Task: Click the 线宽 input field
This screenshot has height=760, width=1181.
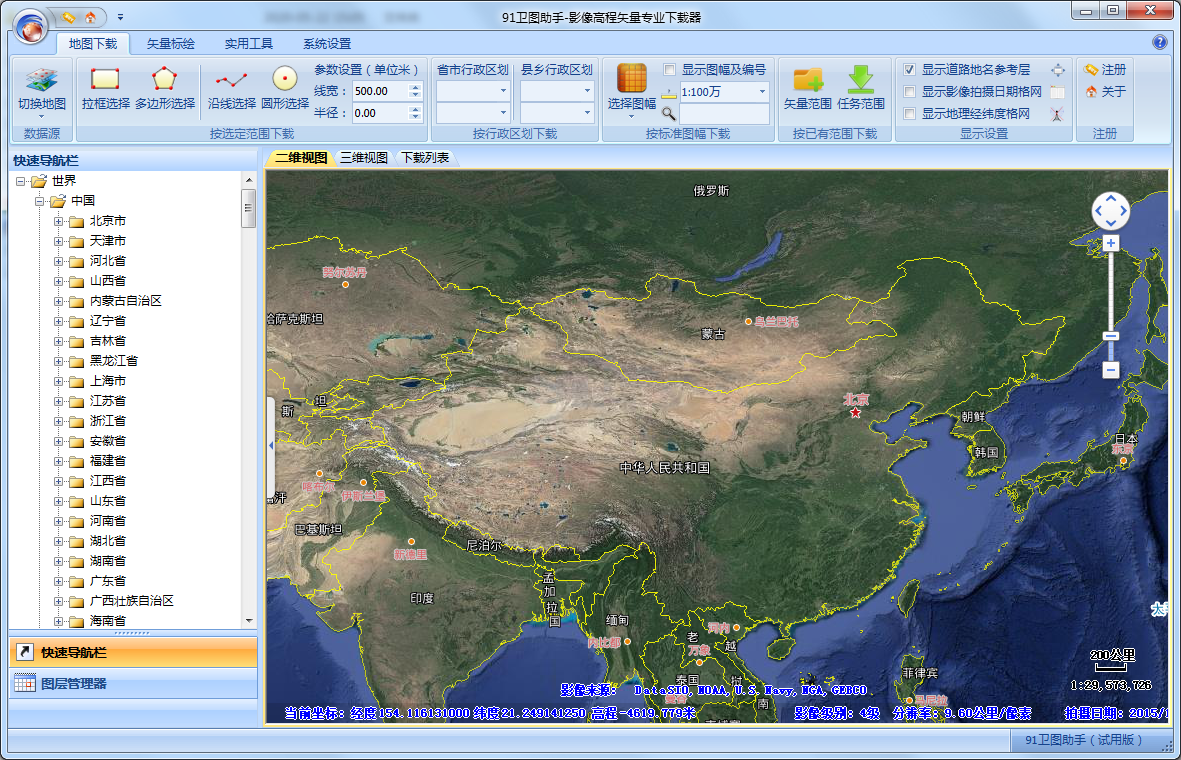Action: (x=379, y=91)
